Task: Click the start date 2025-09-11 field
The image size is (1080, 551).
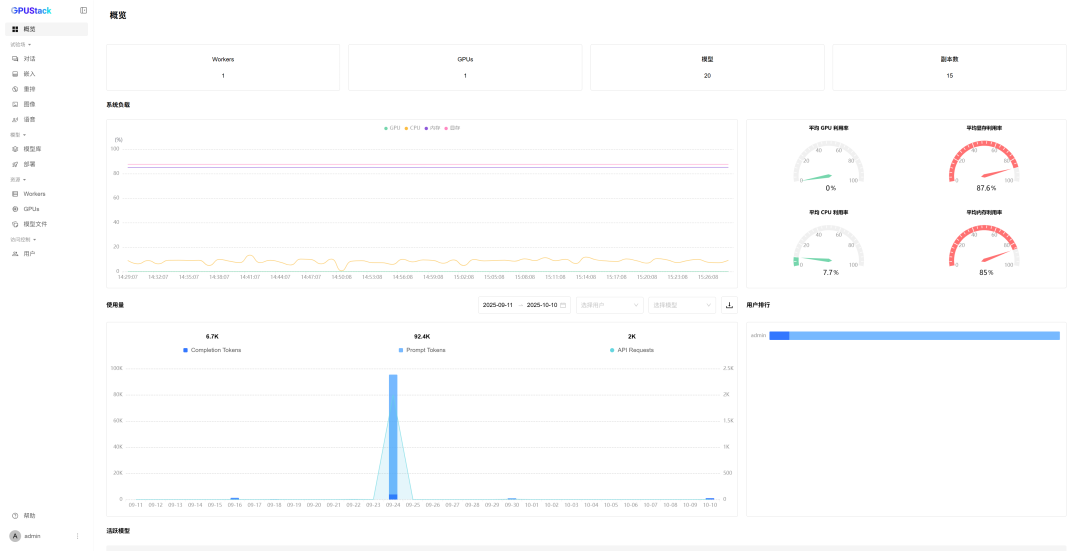Action: pos(498,305)
